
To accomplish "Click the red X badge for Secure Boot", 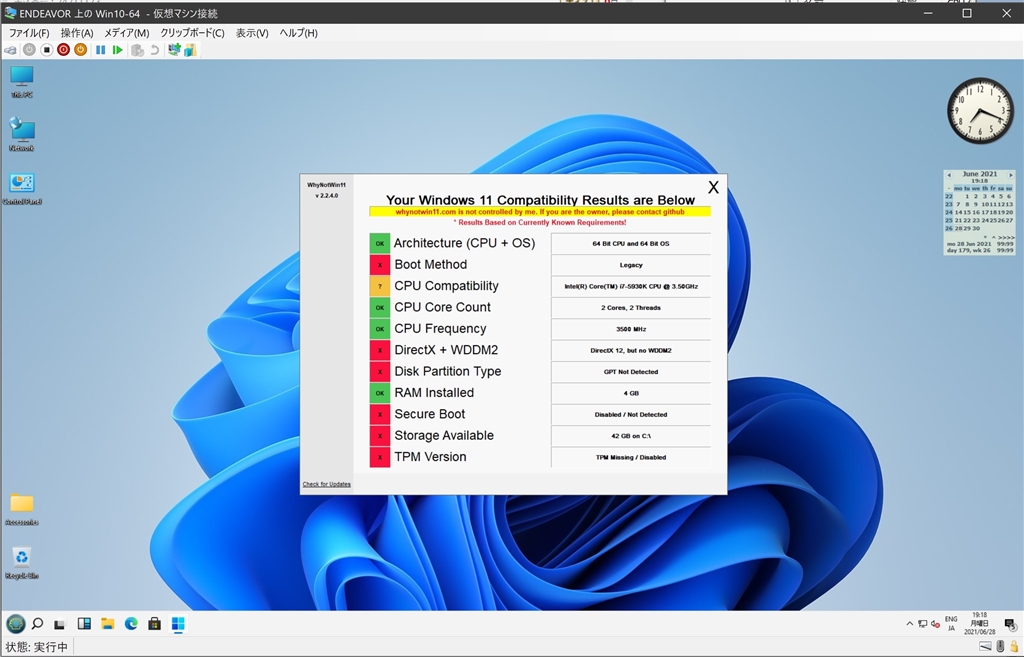I will coord(379,414).
